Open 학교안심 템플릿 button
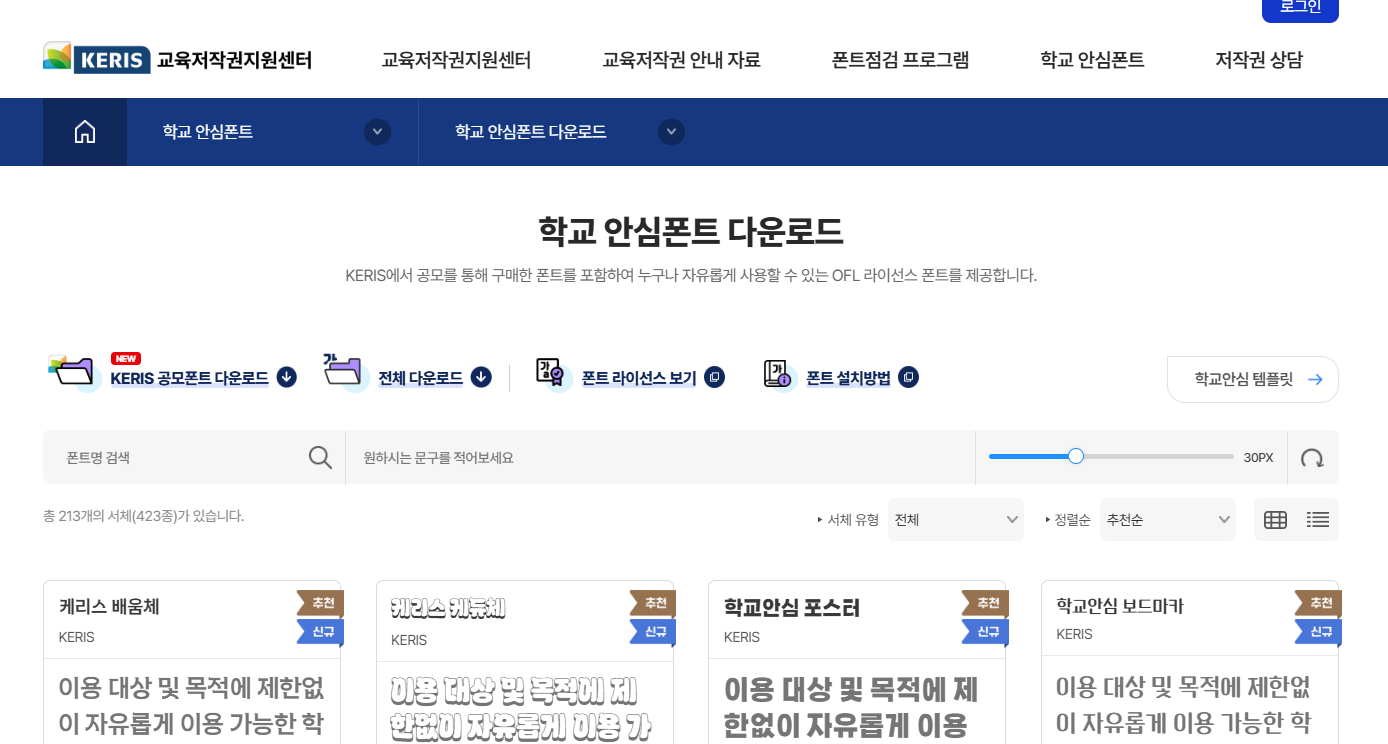The width and height of the screenshot is (1388, 744). tap(1253, 379)
